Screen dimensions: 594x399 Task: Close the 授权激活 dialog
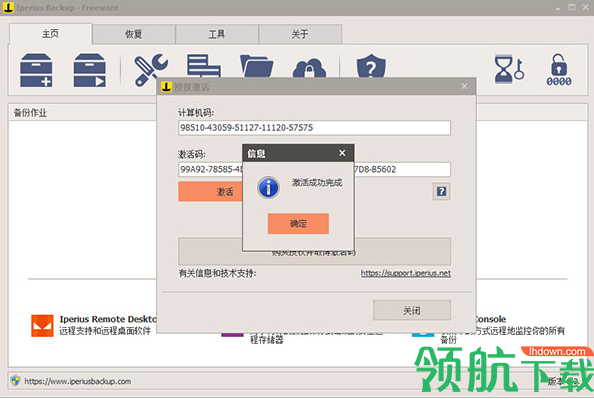[464, 86]
